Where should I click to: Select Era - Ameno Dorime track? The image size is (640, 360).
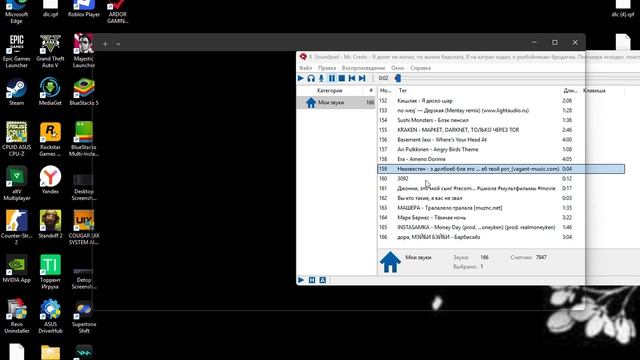[501, 159]
